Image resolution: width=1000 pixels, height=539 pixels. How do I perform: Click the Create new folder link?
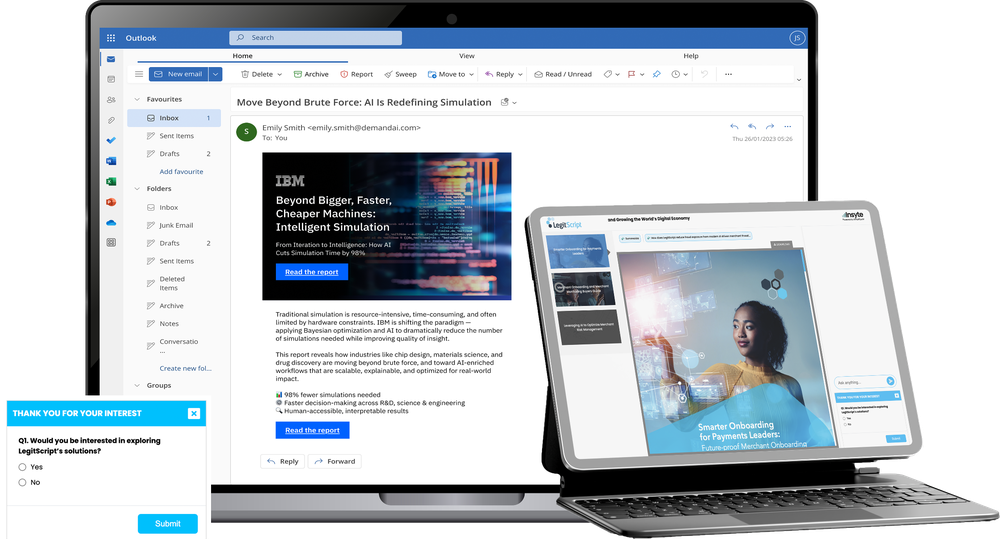click(x=186, y=368)
